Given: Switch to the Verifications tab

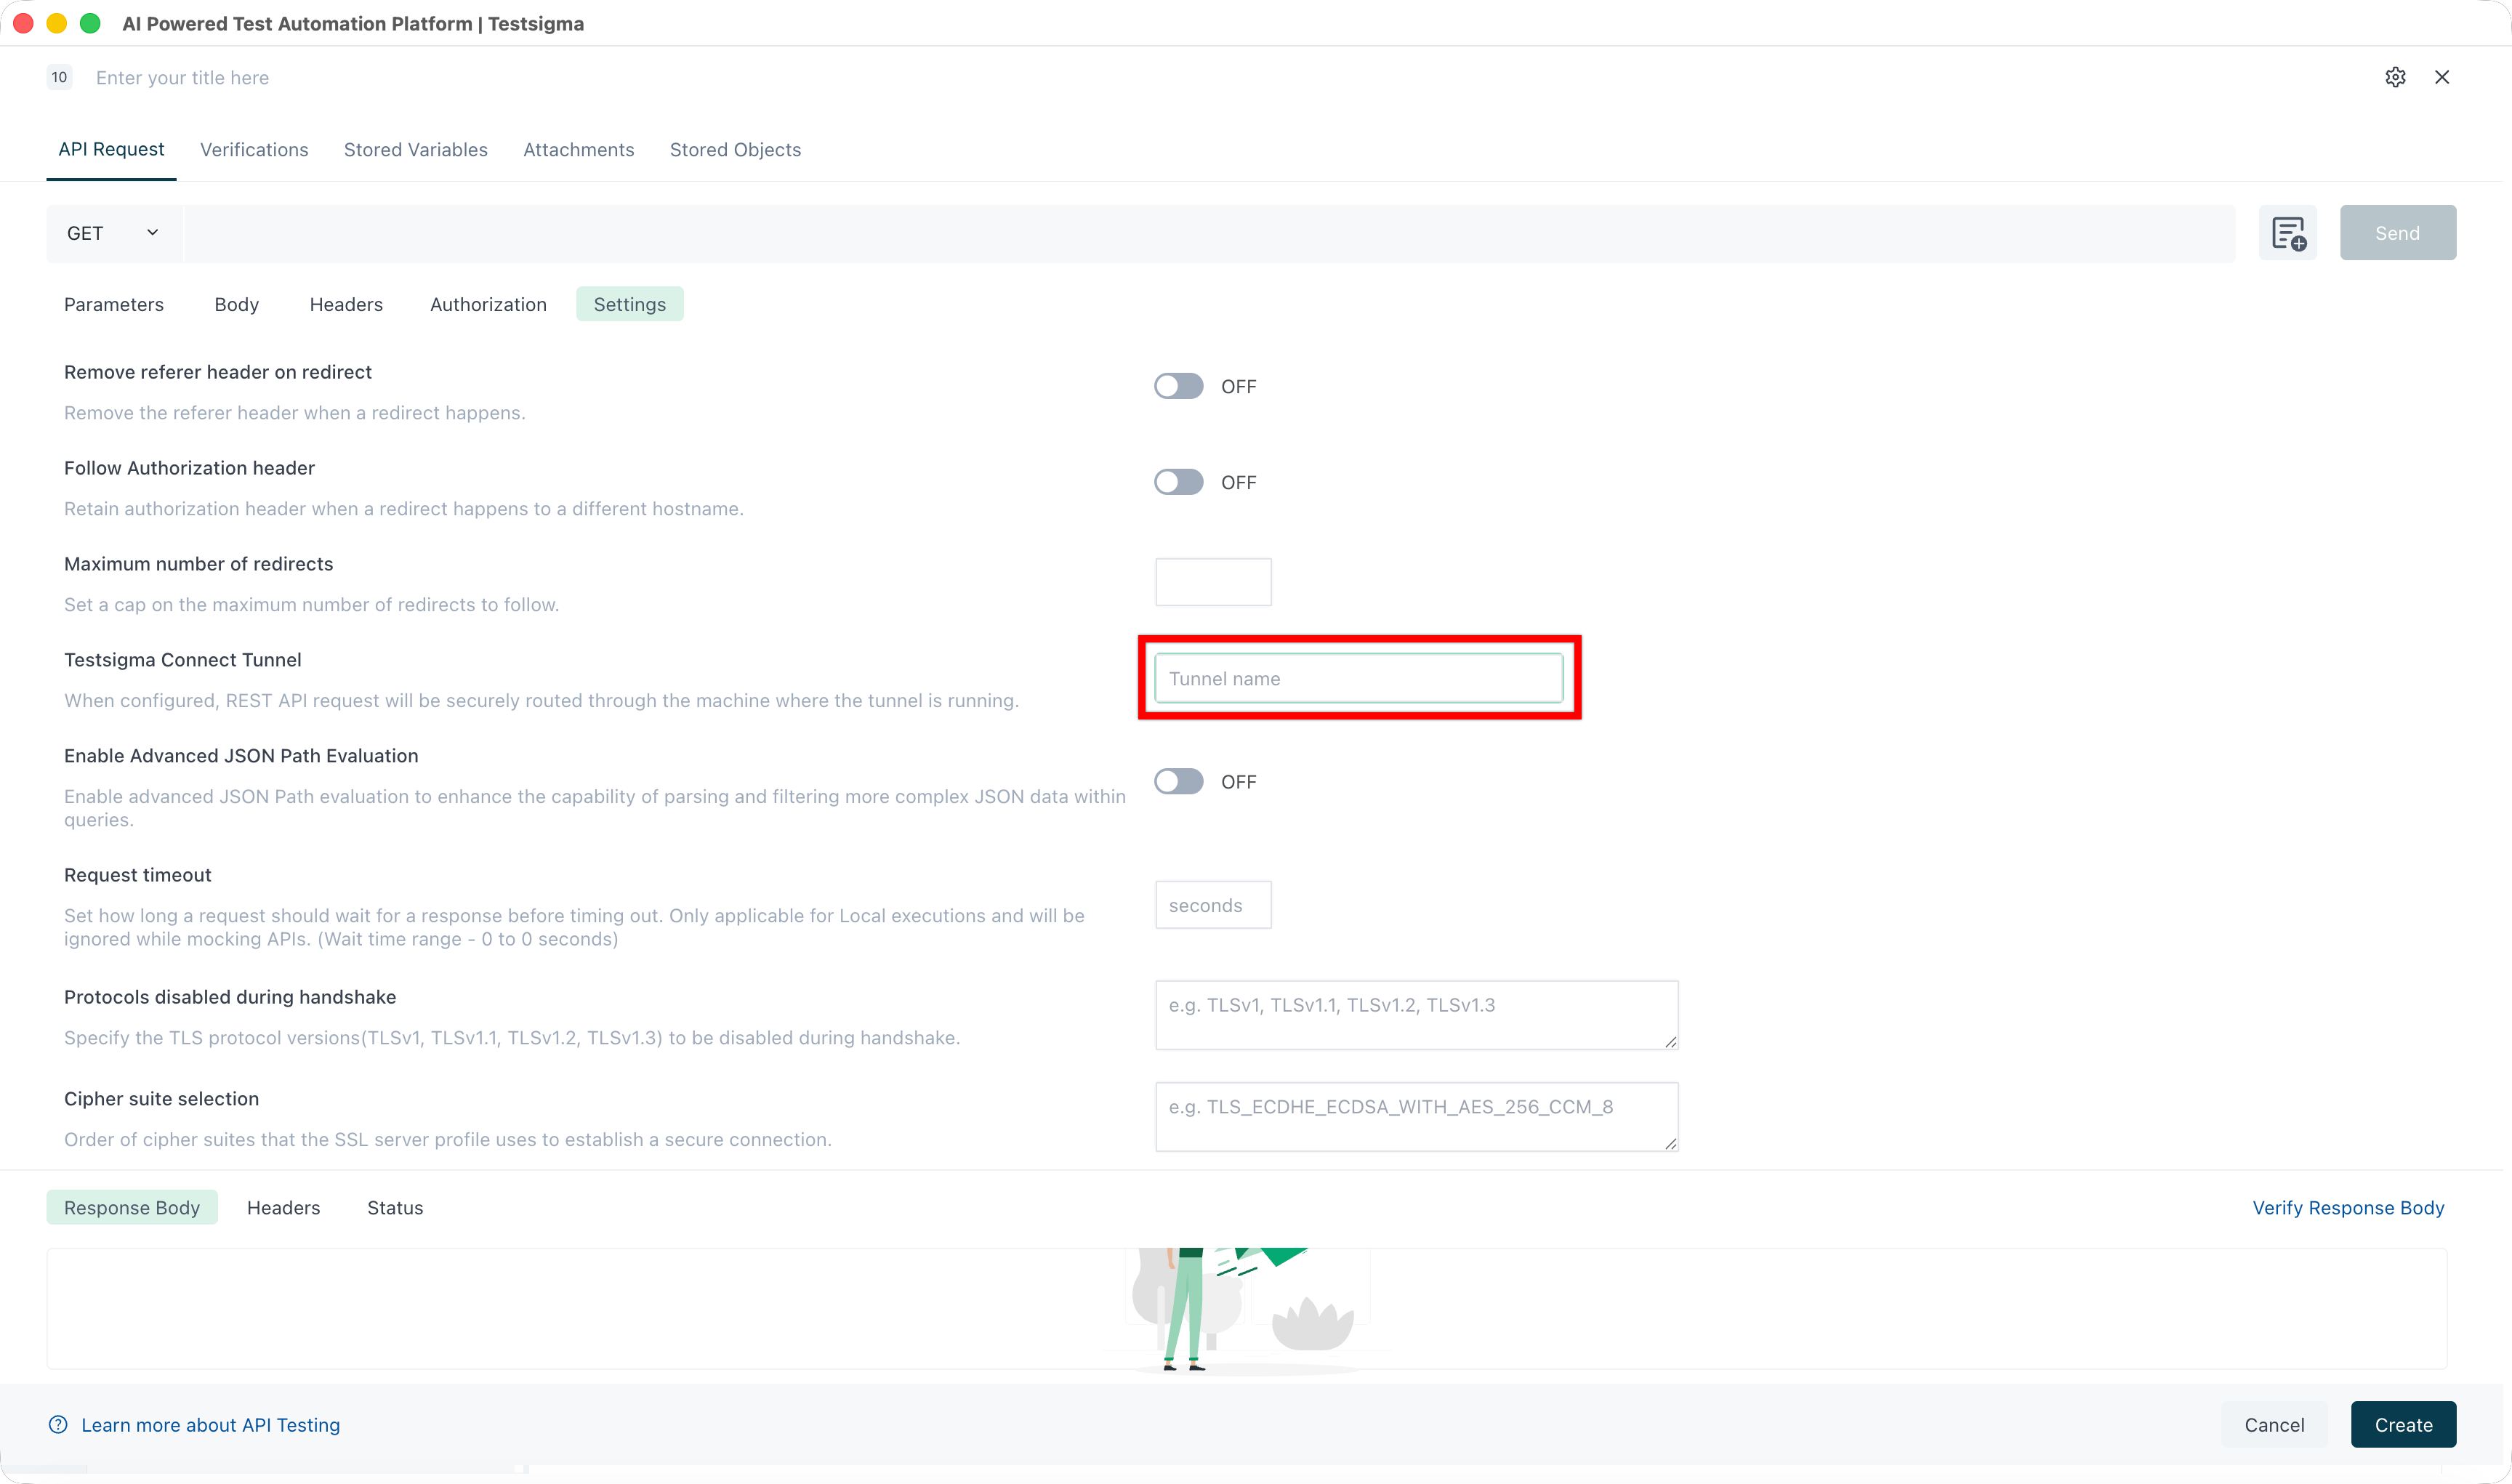Looking at the screenshot, I should point(254,150).
